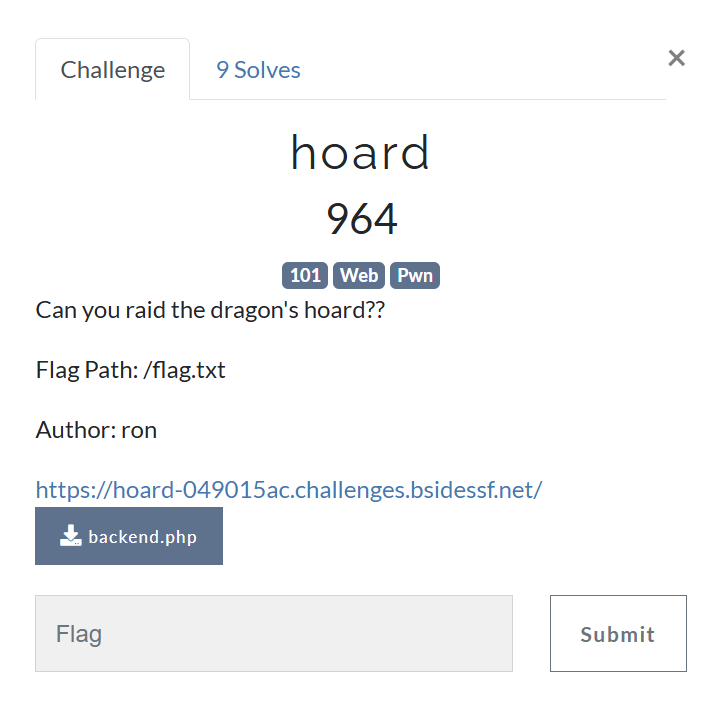This screenshot has width=720, height=727.
Task: Download the backend.php file
Action: click(x=129, y=536)
